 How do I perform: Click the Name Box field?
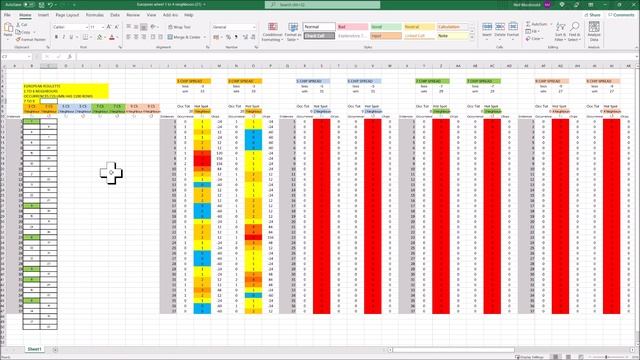[16, 56]
